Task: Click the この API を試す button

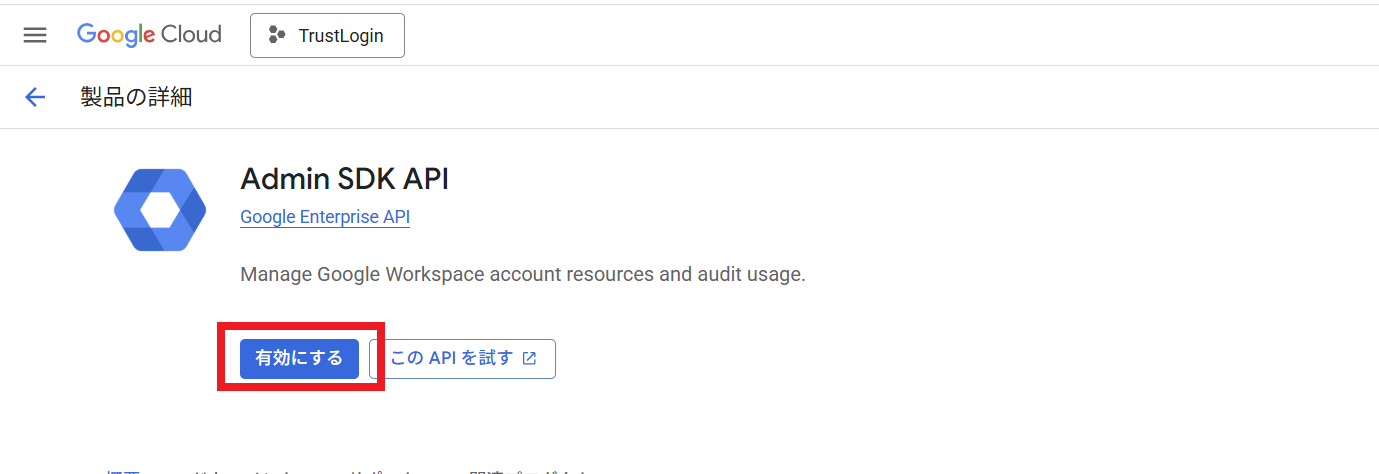Action: [462, 358]
